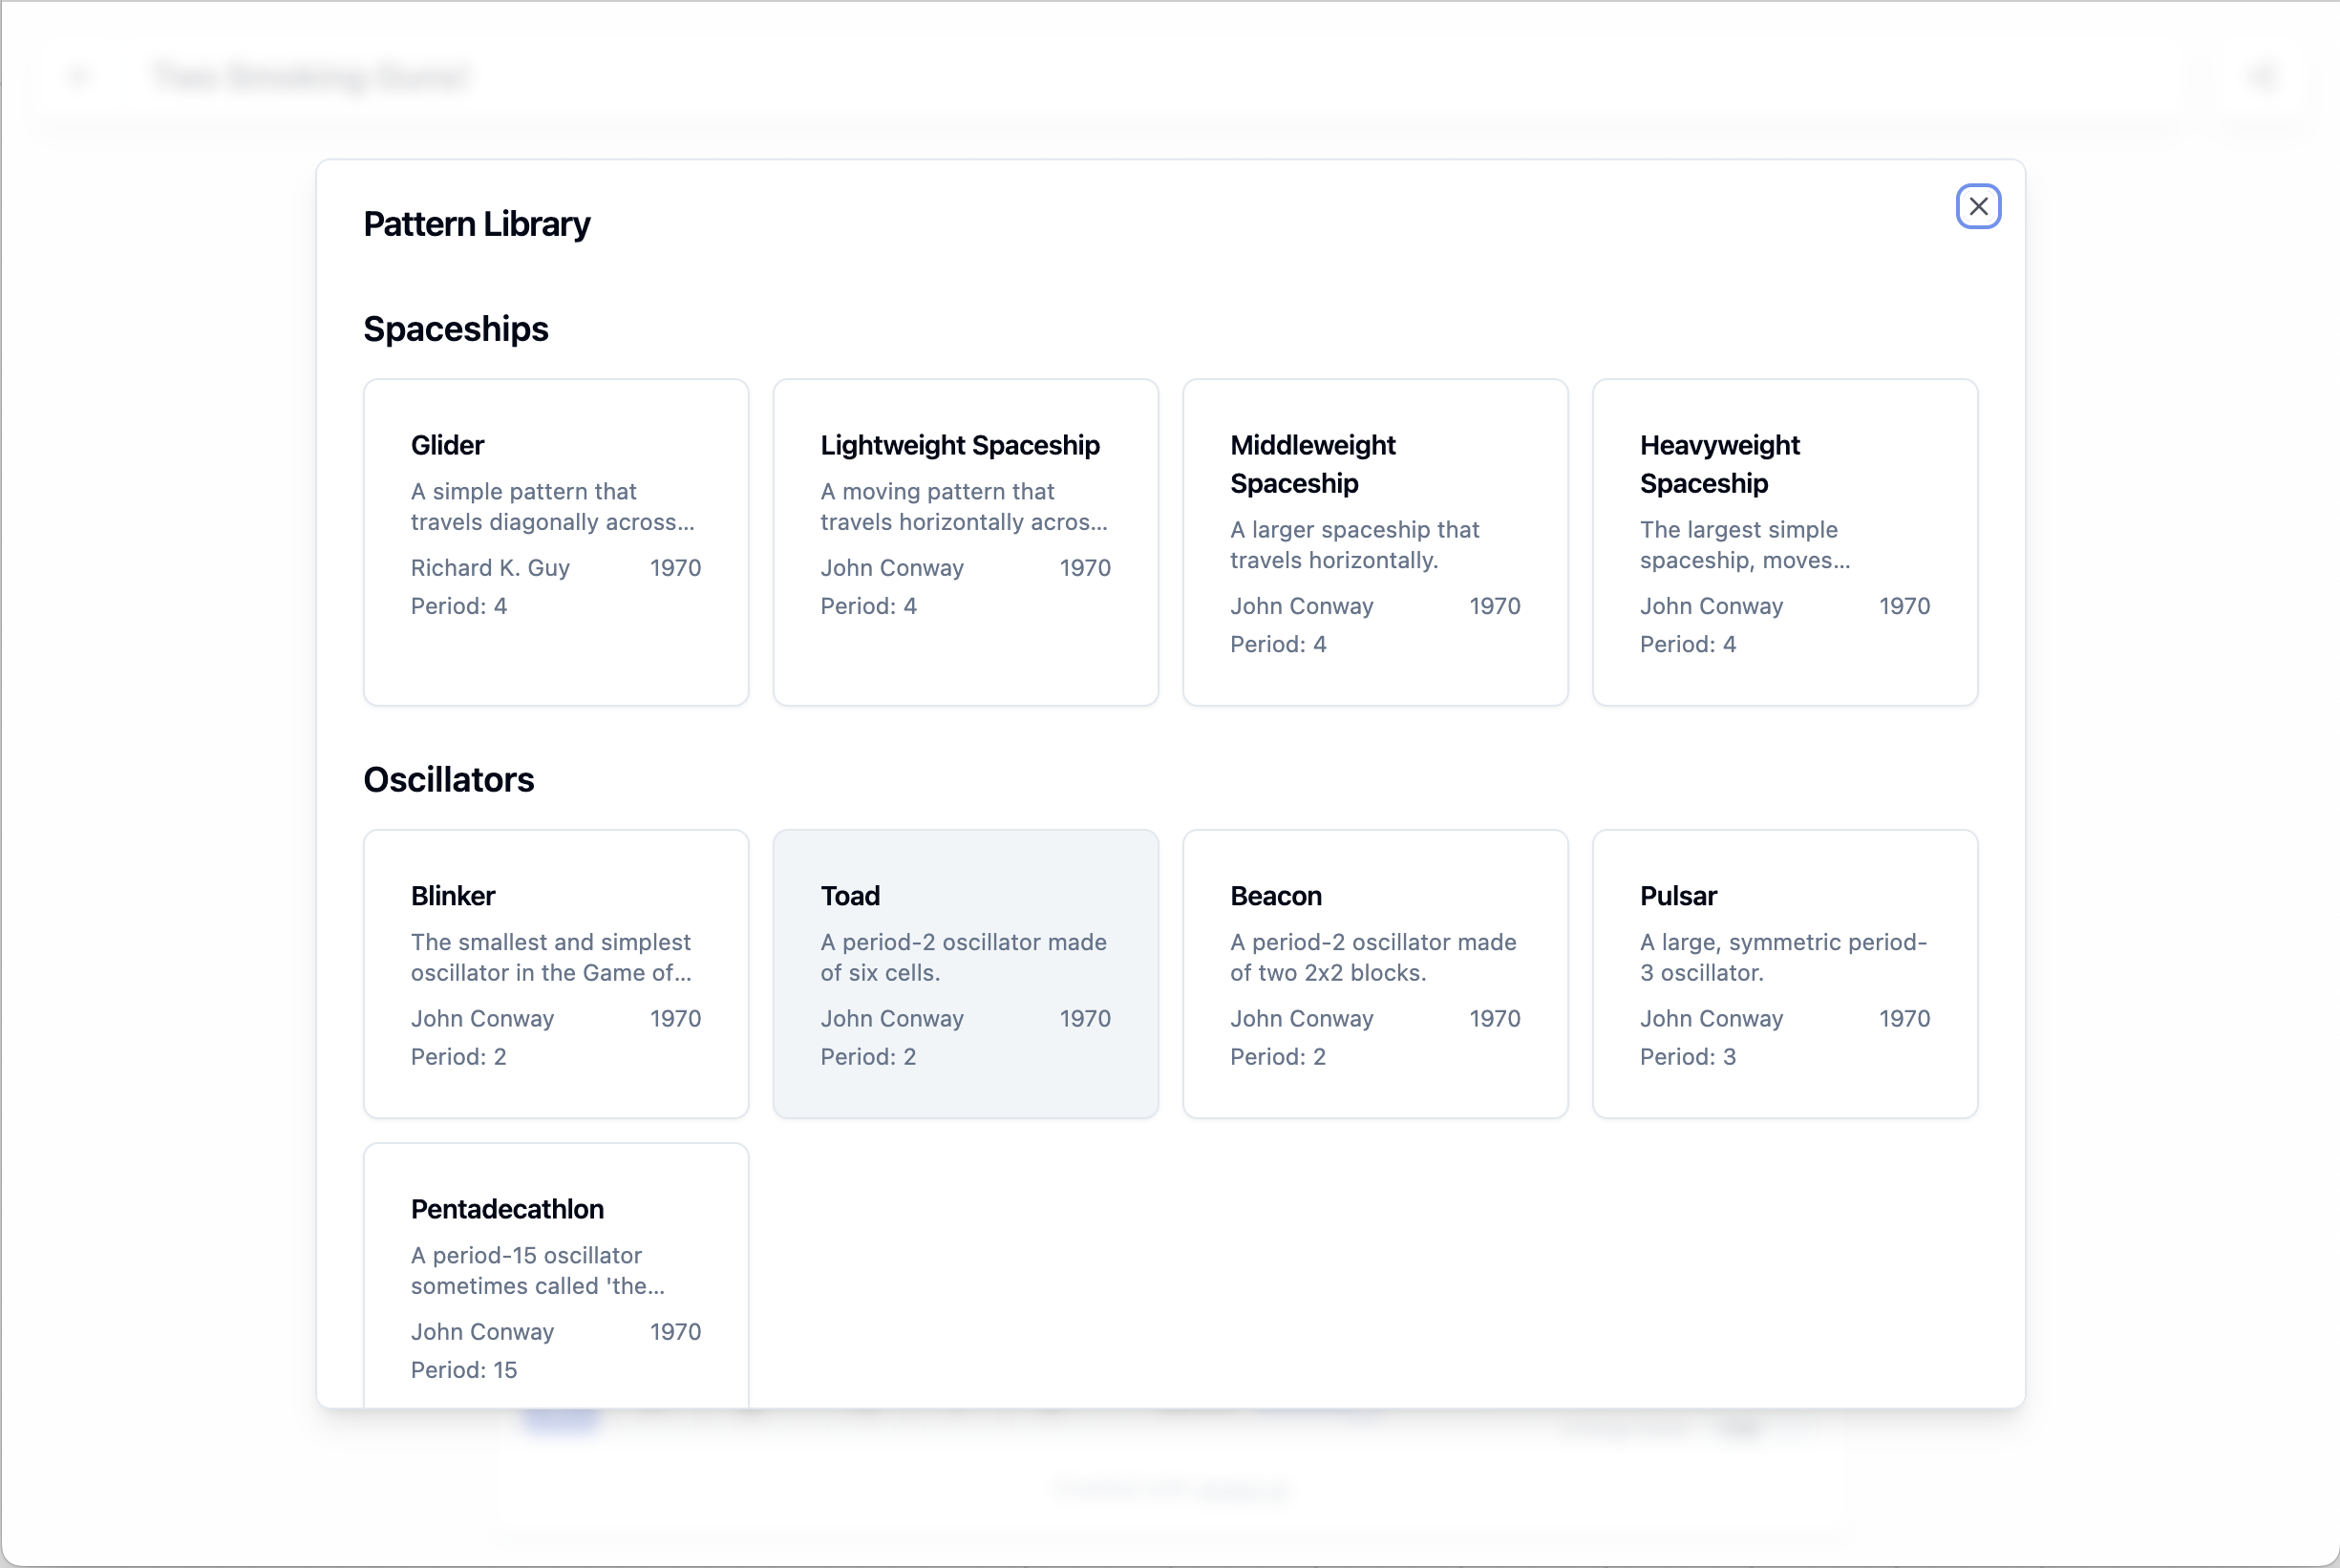Choose the Toad oscillator card
Image resolution: width=2340 pixels, height=1568 pixels.
[x=965, y=974]
